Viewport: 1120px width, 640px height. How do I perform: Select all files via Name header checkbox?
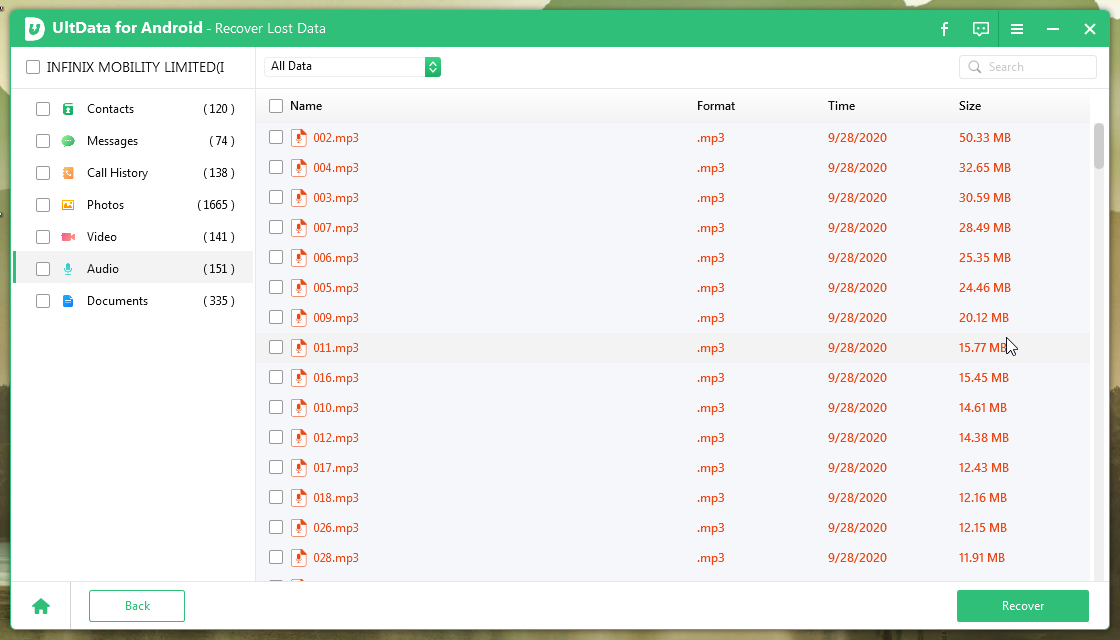pos(276,106)
